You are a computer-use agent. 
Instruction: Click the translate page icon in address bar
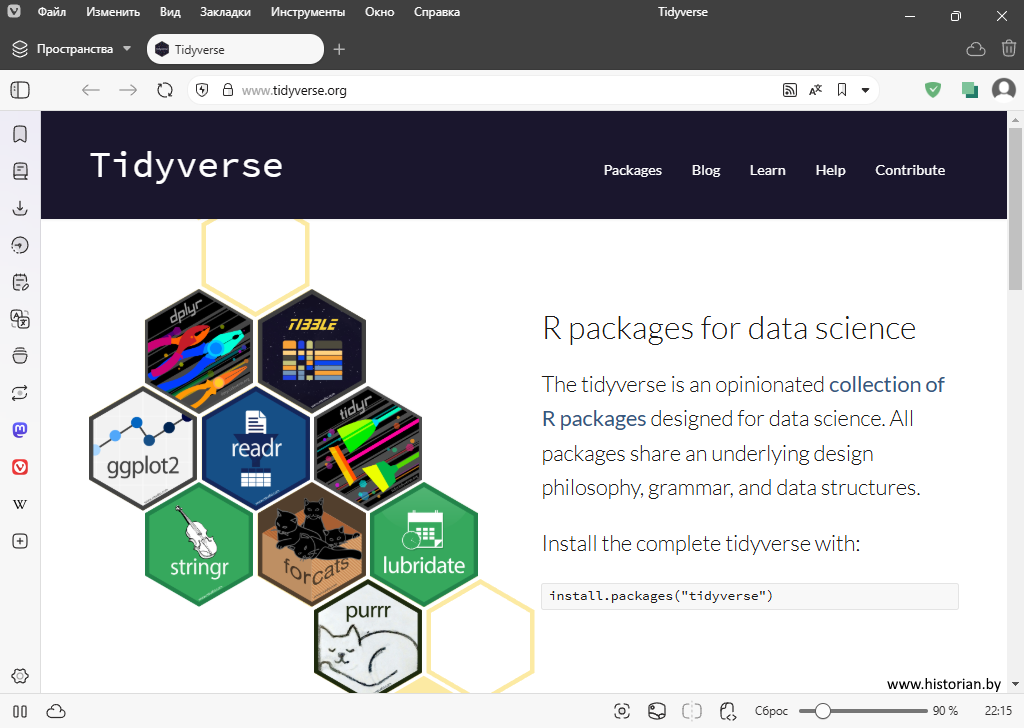pos(816,90)
